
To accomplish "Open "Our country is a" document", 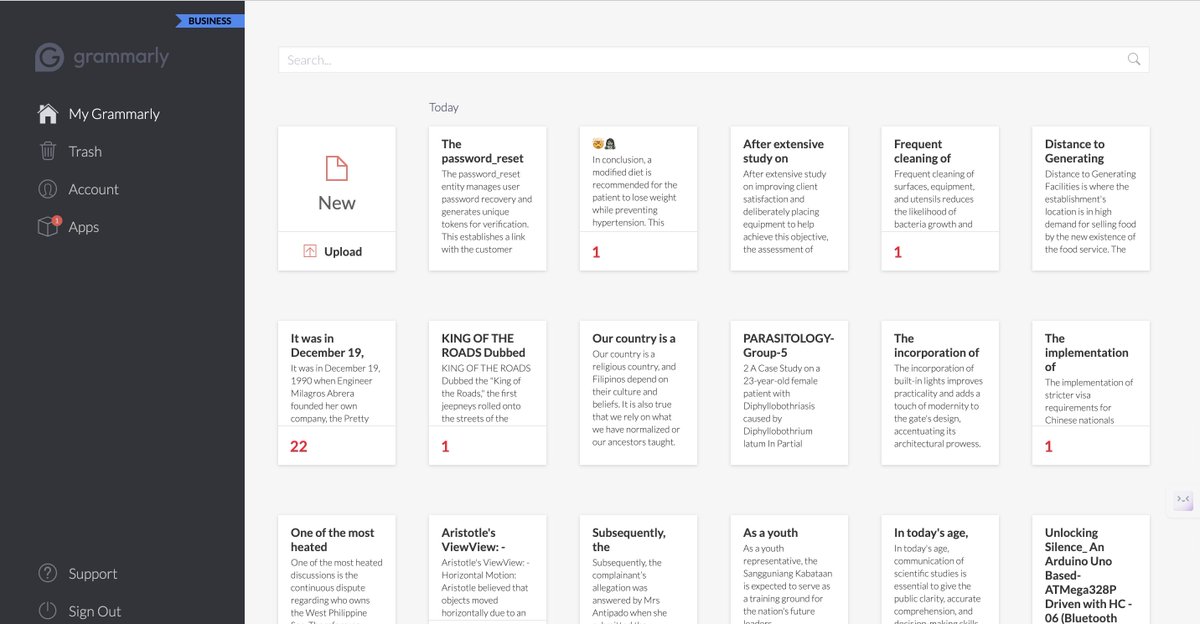I will tap(638, 393).
